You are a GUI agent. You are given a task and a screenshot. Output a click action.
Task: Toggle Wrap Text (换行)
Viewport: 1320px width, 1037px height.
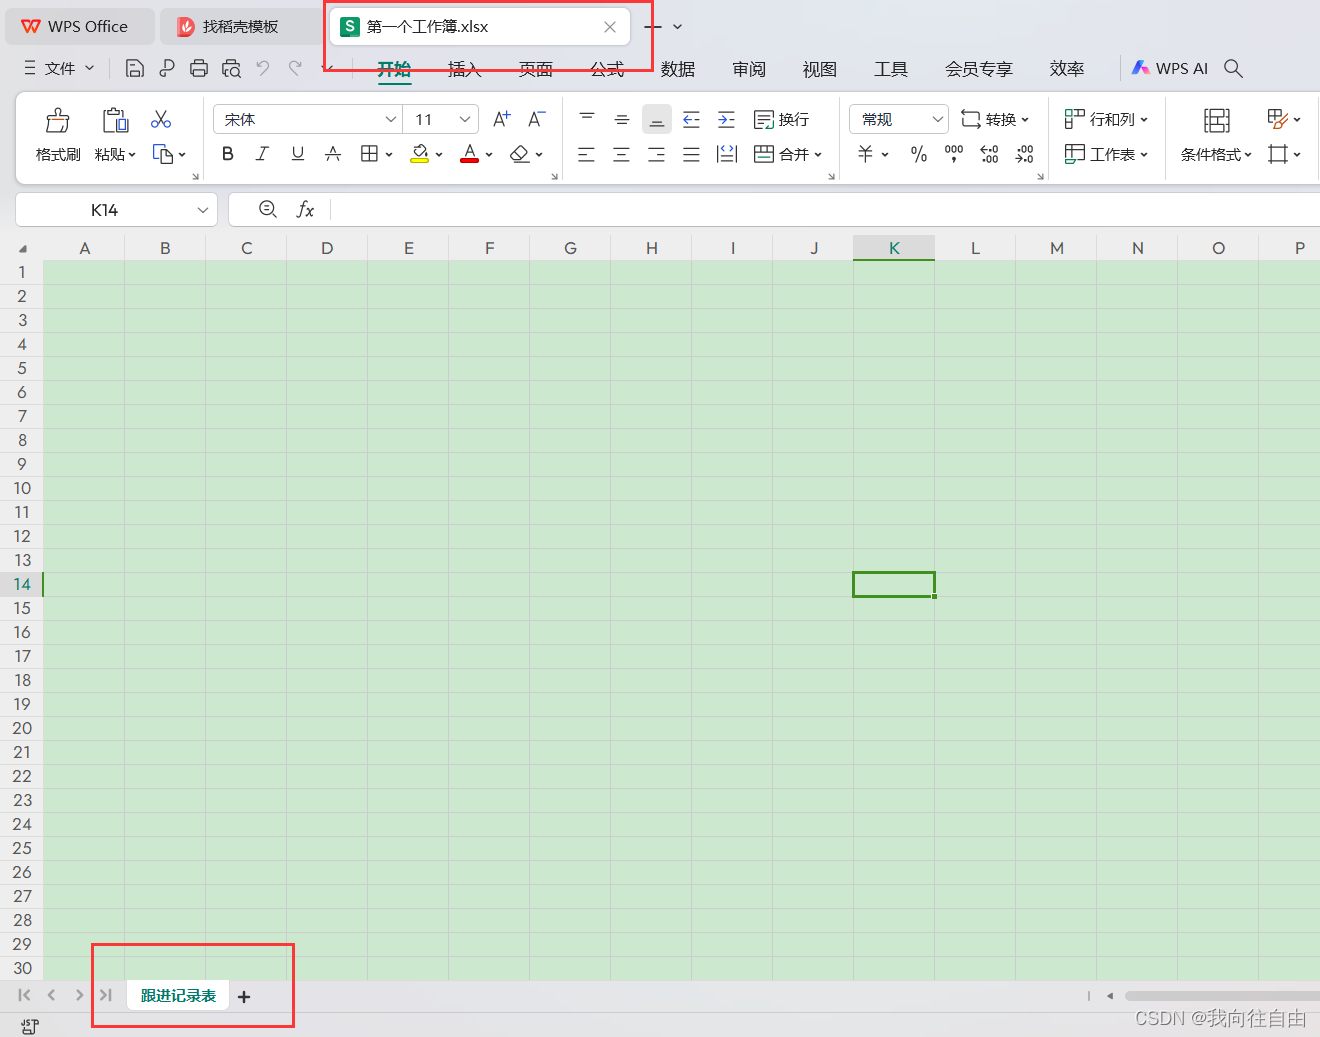pos(781,119)
